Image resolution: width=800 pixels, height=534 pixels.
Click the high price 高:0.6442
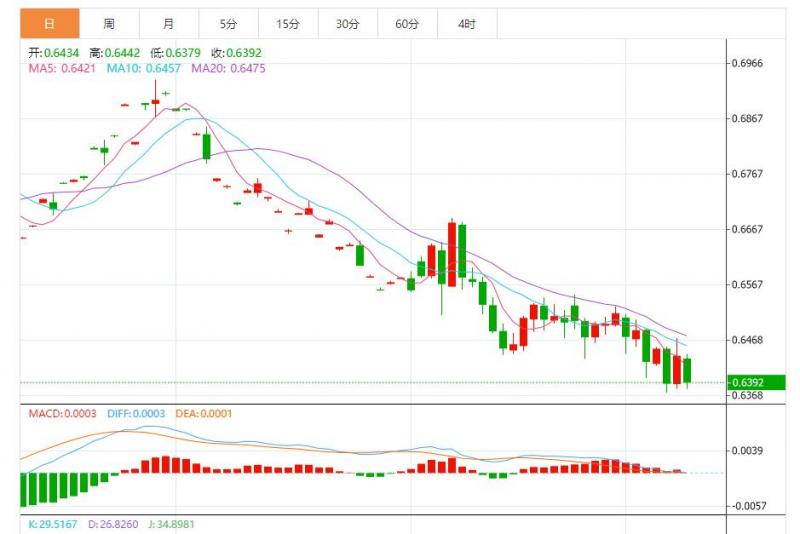tap(114, 53)
